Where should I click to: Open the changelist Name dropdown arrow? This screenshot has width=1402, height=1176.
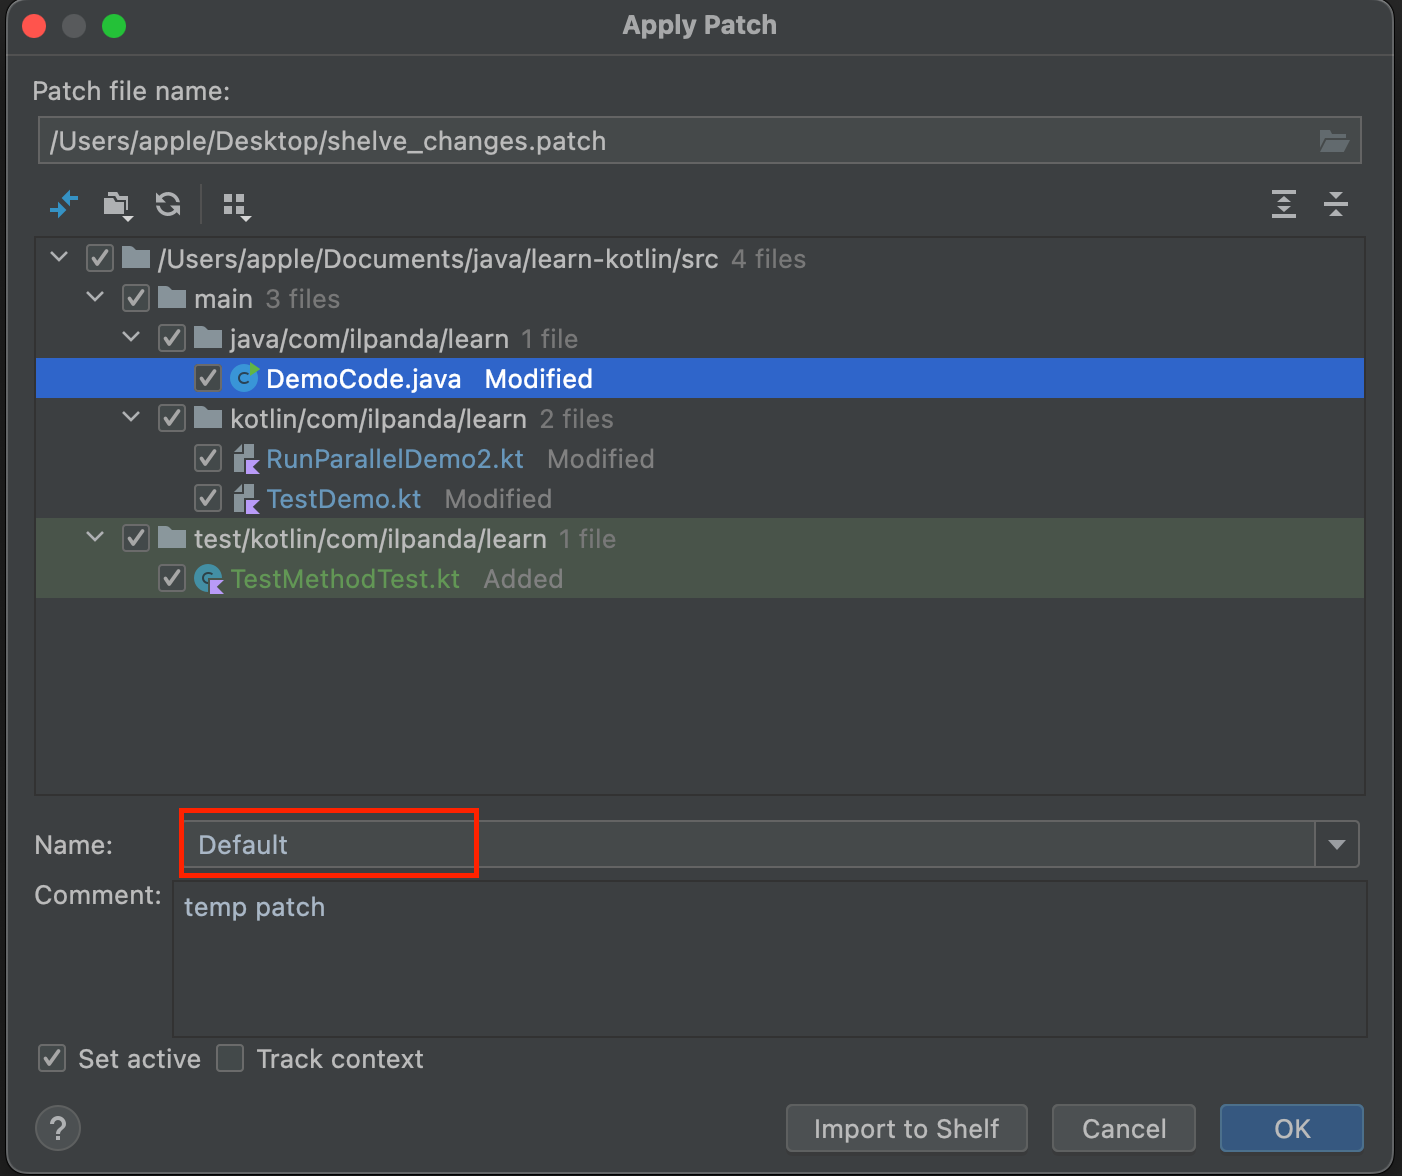(x=1336, y=845)
